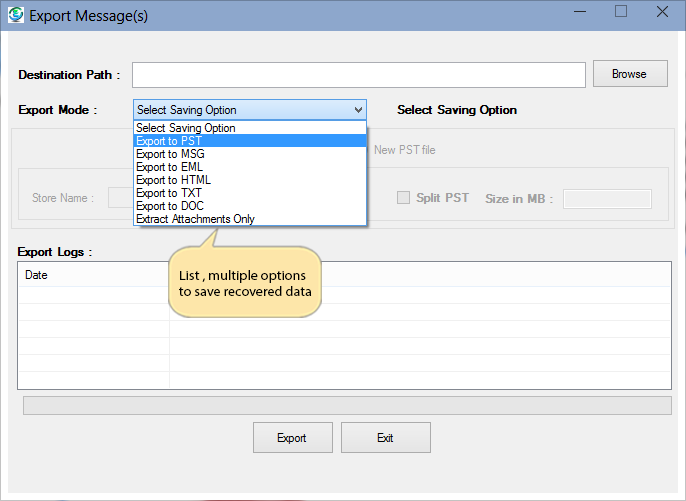
Task: Minimize the Export Message(s) window
Action: [579, 12]
